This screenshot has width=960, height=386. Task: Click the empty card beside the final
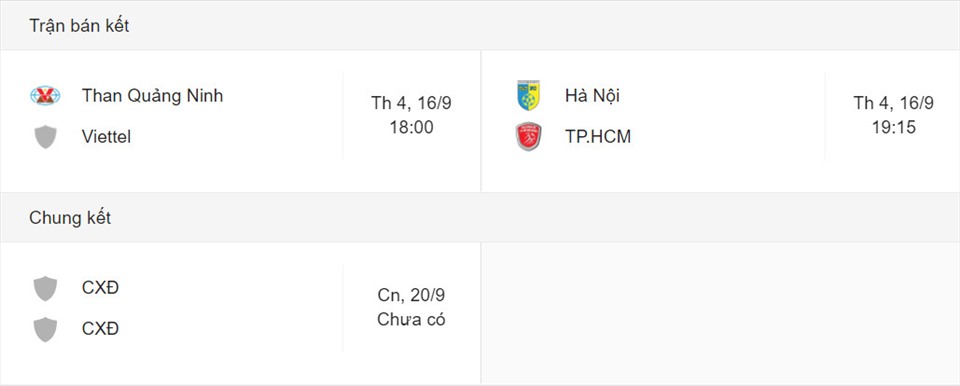tap(721, 312)
